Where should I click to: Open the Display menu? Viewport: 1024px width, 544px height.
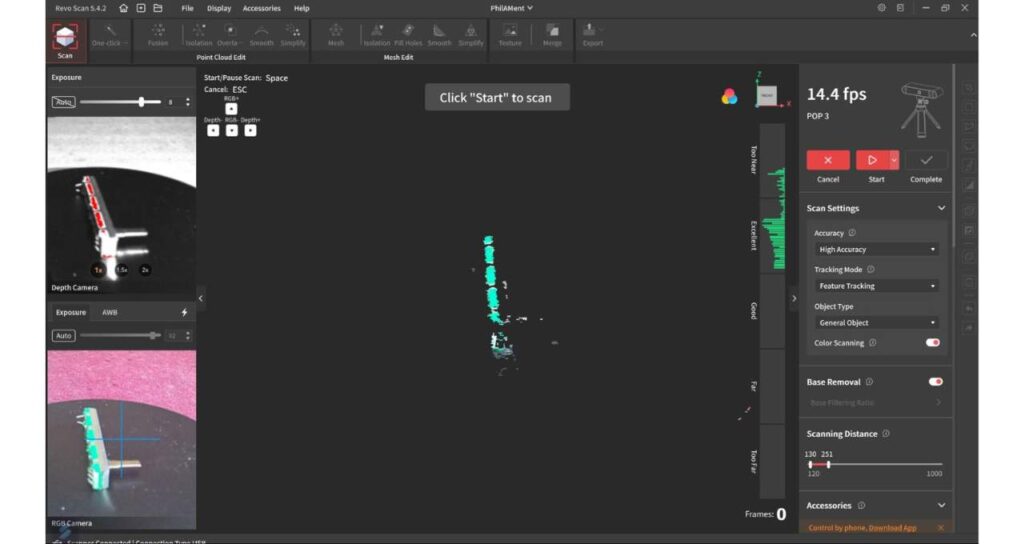click(219, 8)
